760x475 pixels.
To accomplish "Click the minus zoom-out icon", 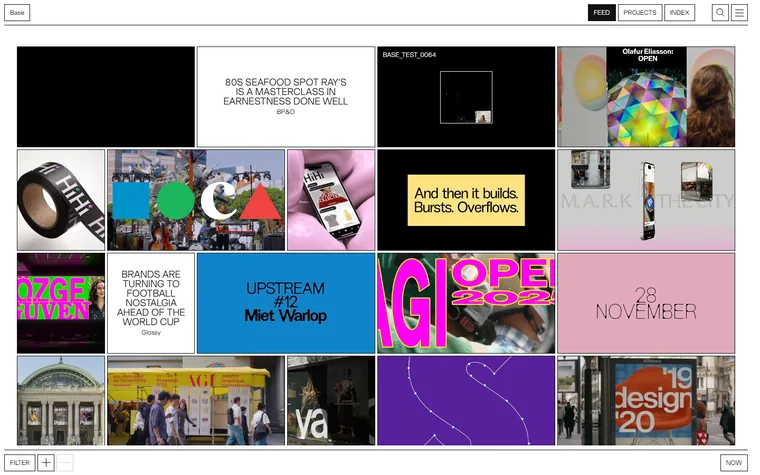I will [x=65, y=462].
